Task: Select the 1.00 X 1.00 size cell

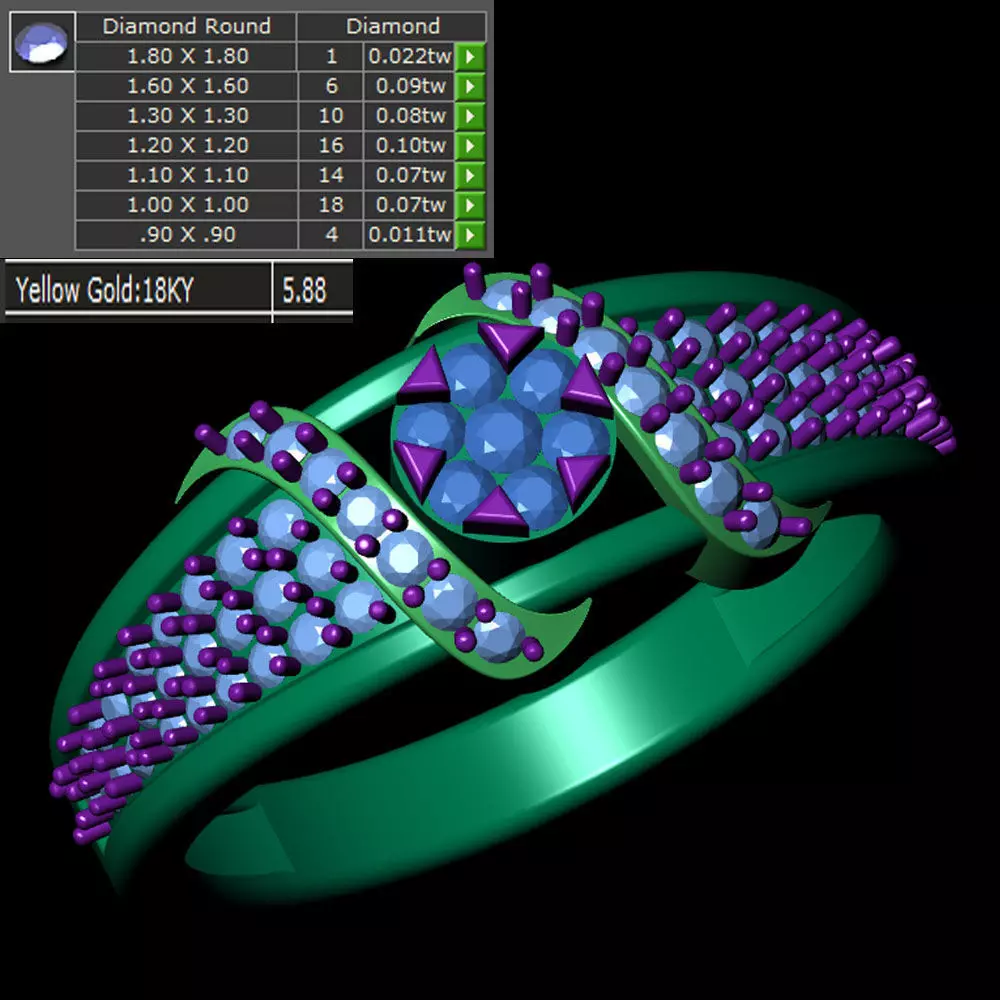Action: click(x=186, y=205)
